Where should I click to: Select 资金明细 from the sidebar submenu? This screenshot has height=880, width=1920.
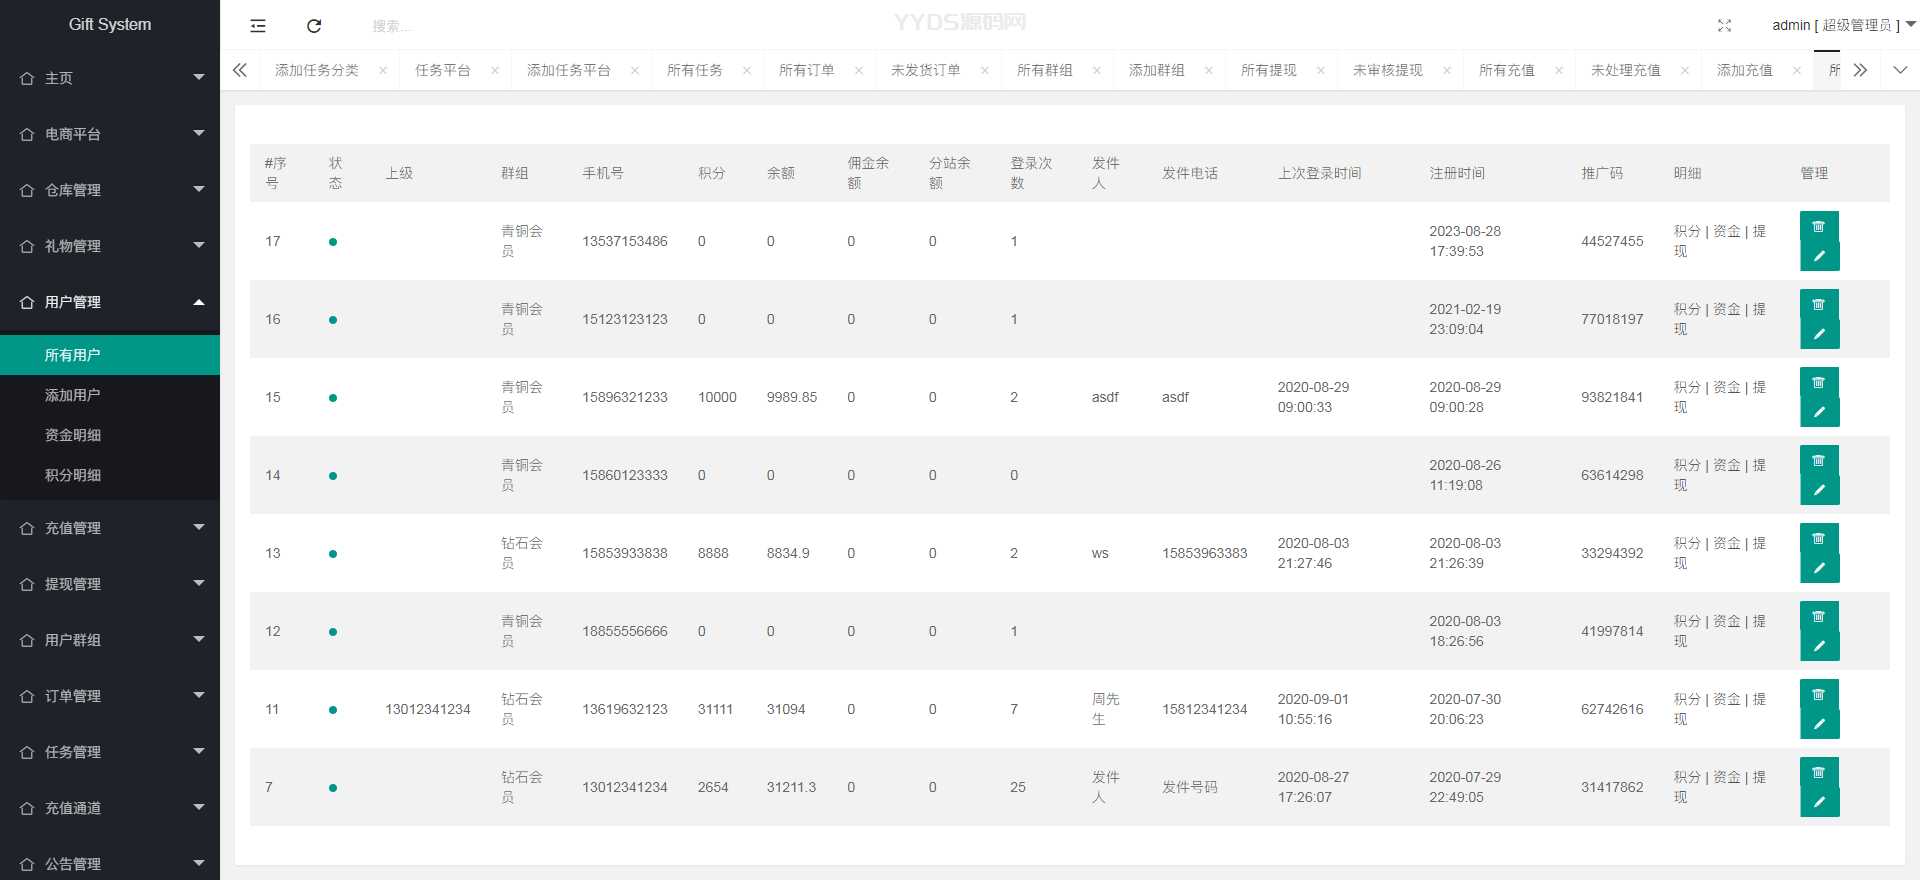[x=73, y=435]
